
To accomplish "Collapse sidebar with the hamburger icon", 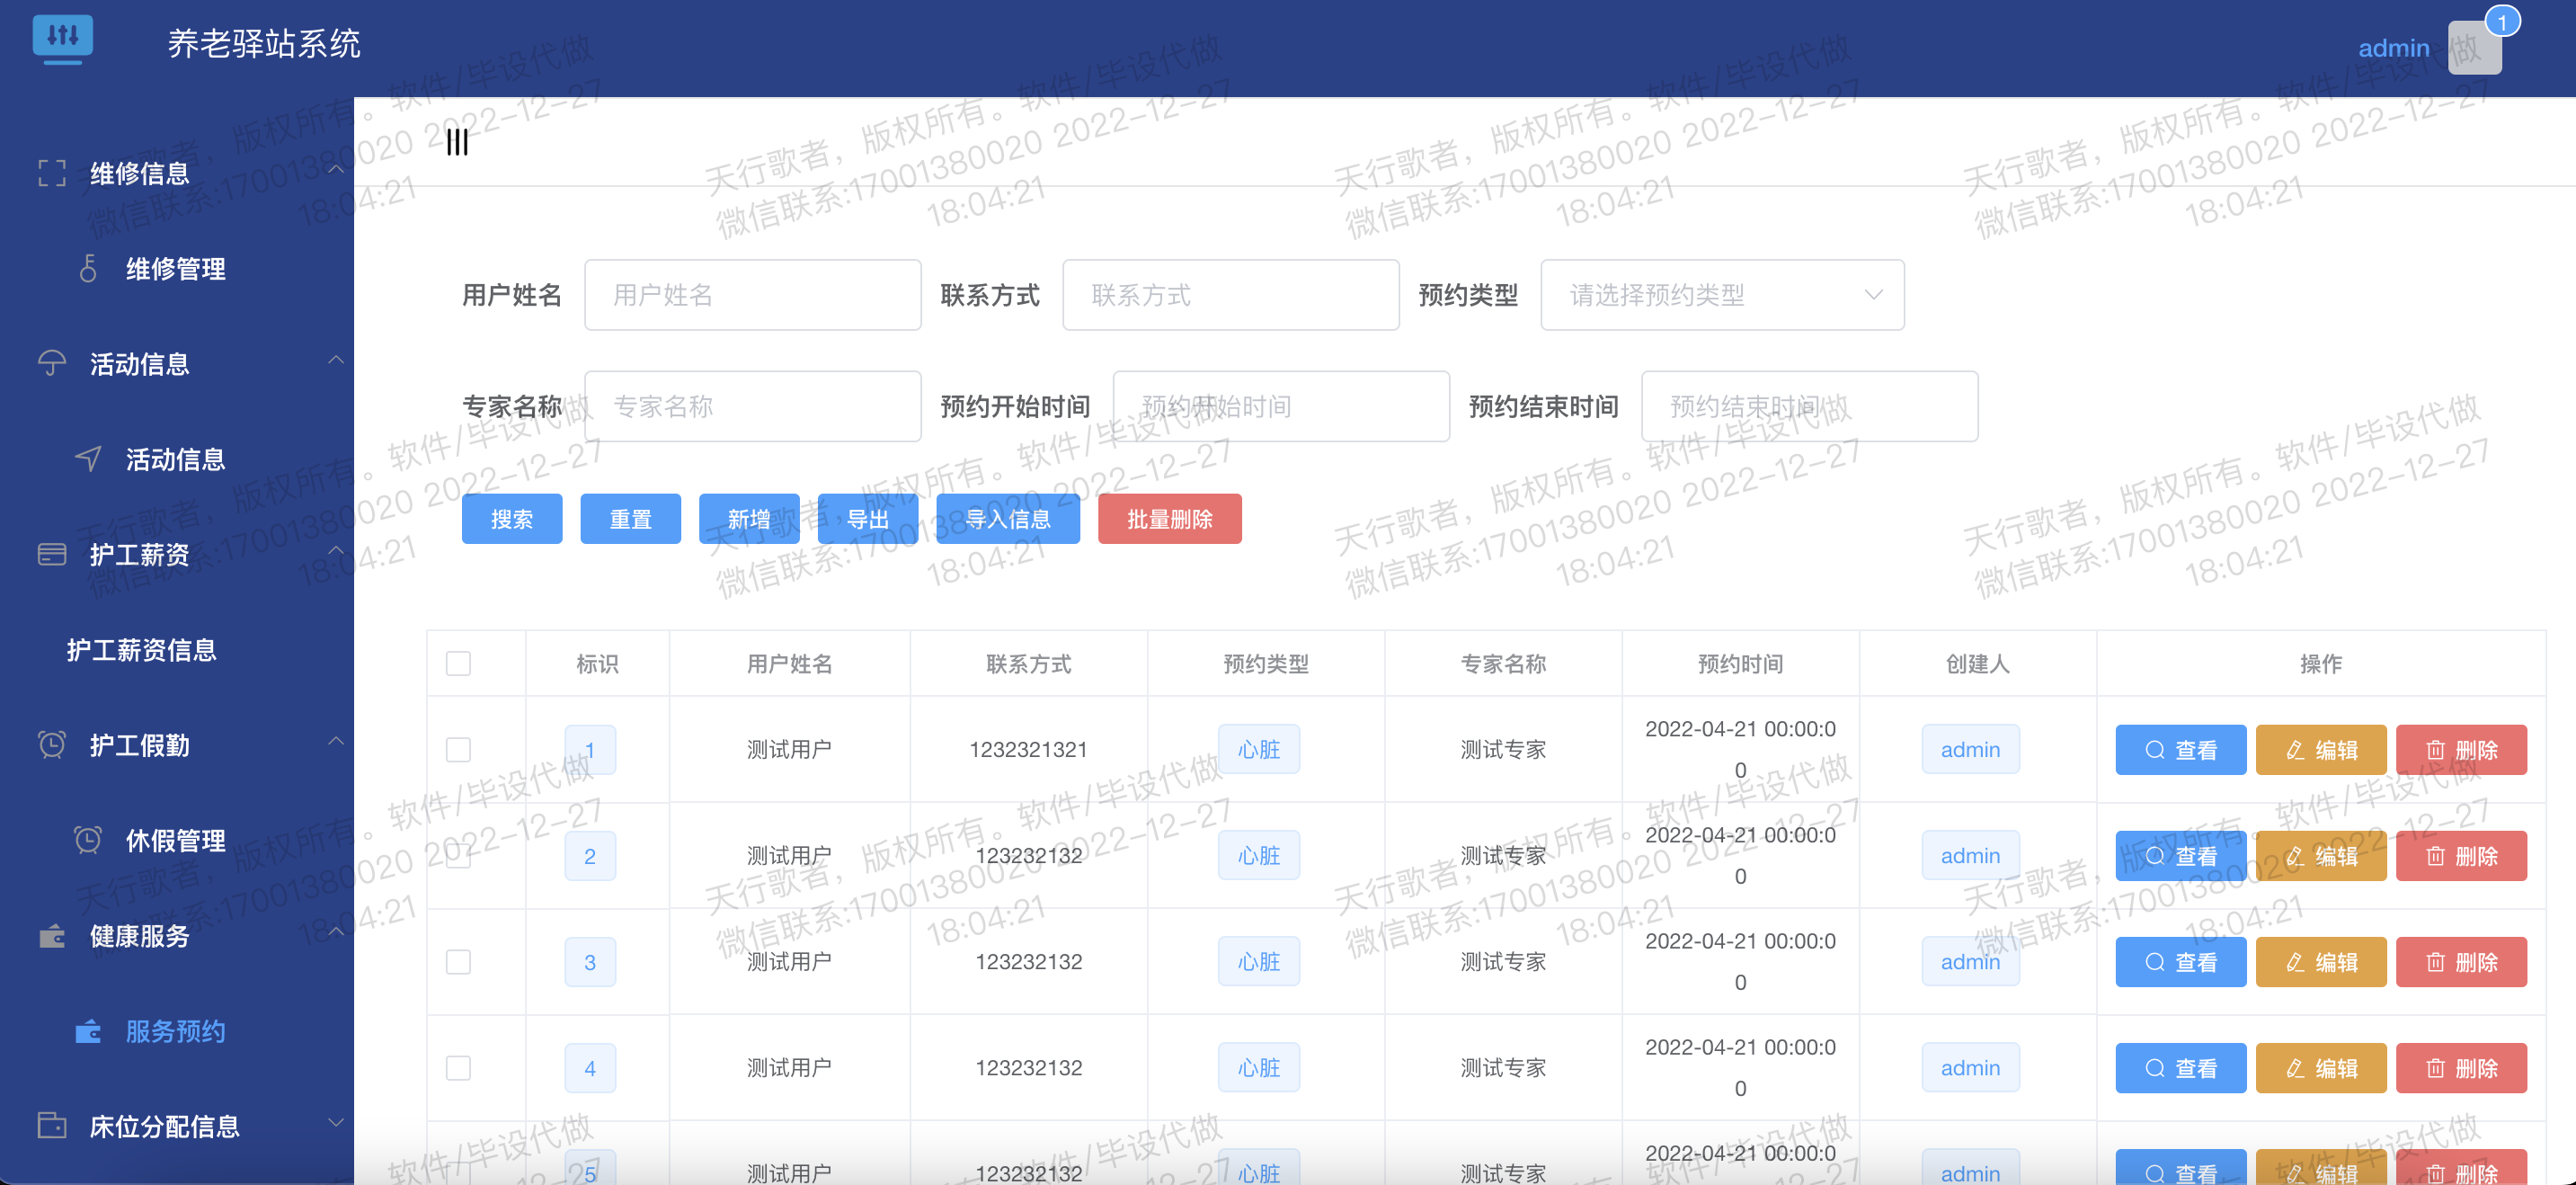I will (458, 142).
